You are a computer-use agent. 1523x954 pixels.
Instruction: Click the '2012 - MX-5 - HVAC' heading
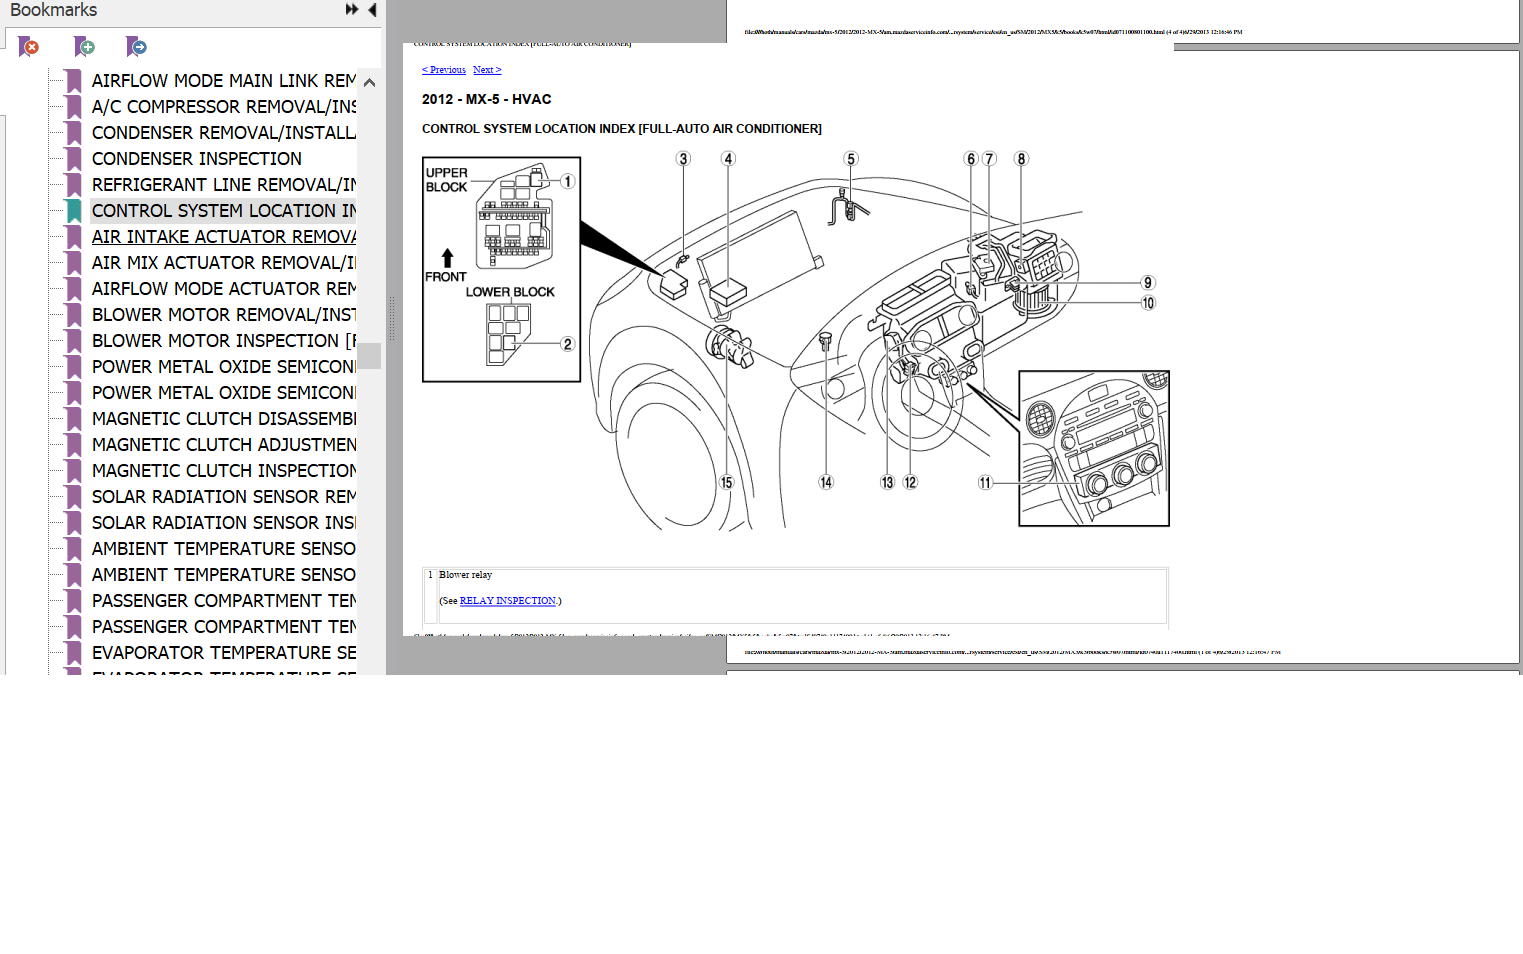[x=486, y=99]
